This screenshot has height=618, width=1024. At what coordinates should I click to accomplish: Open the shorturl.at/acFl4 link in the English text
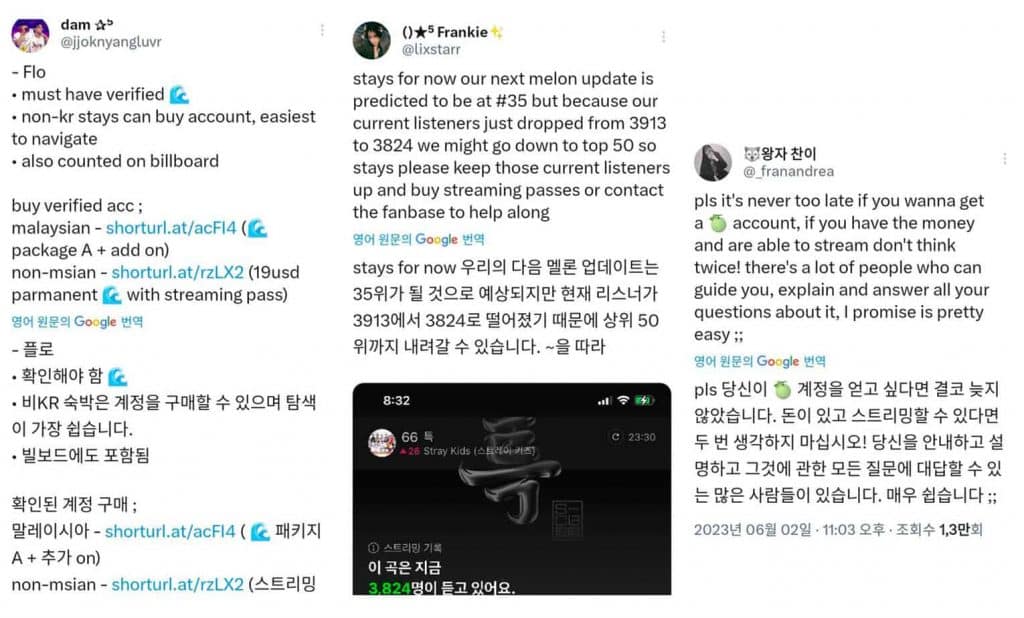[171, 228]
